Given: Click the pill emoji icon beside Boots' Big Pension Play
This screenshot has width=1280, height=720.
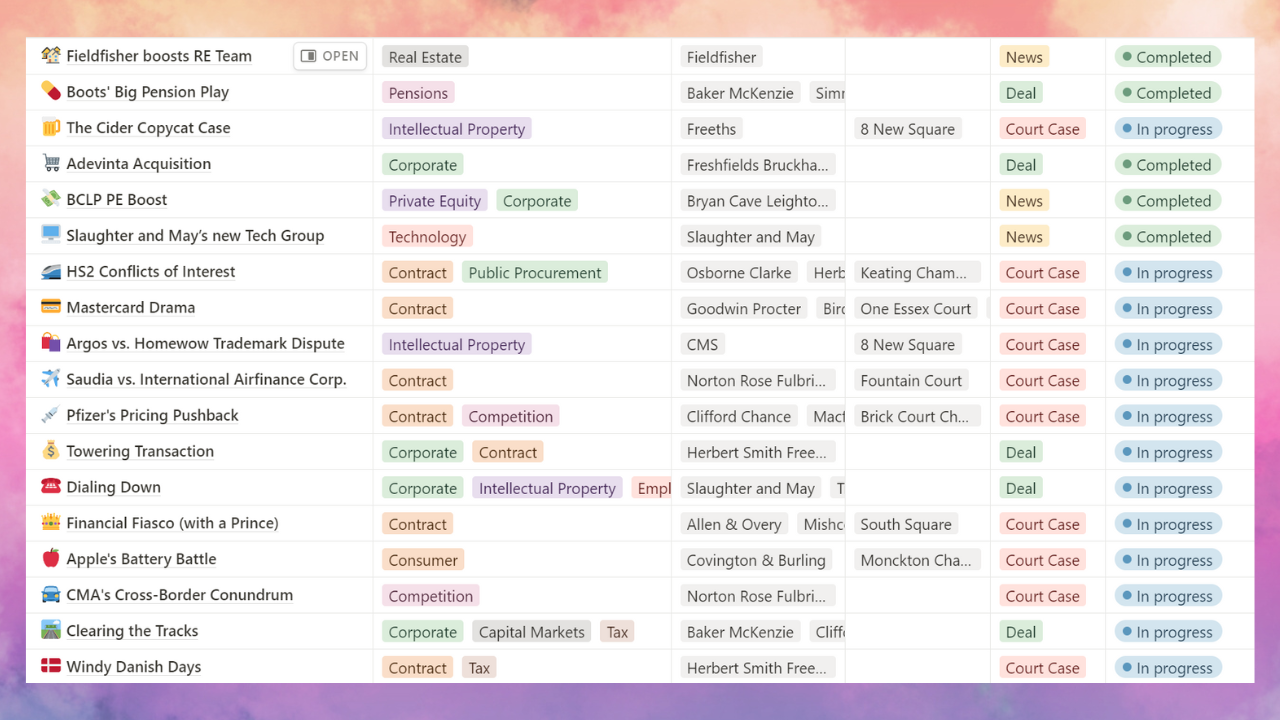Looking at the screenshot, I should 51,92.
